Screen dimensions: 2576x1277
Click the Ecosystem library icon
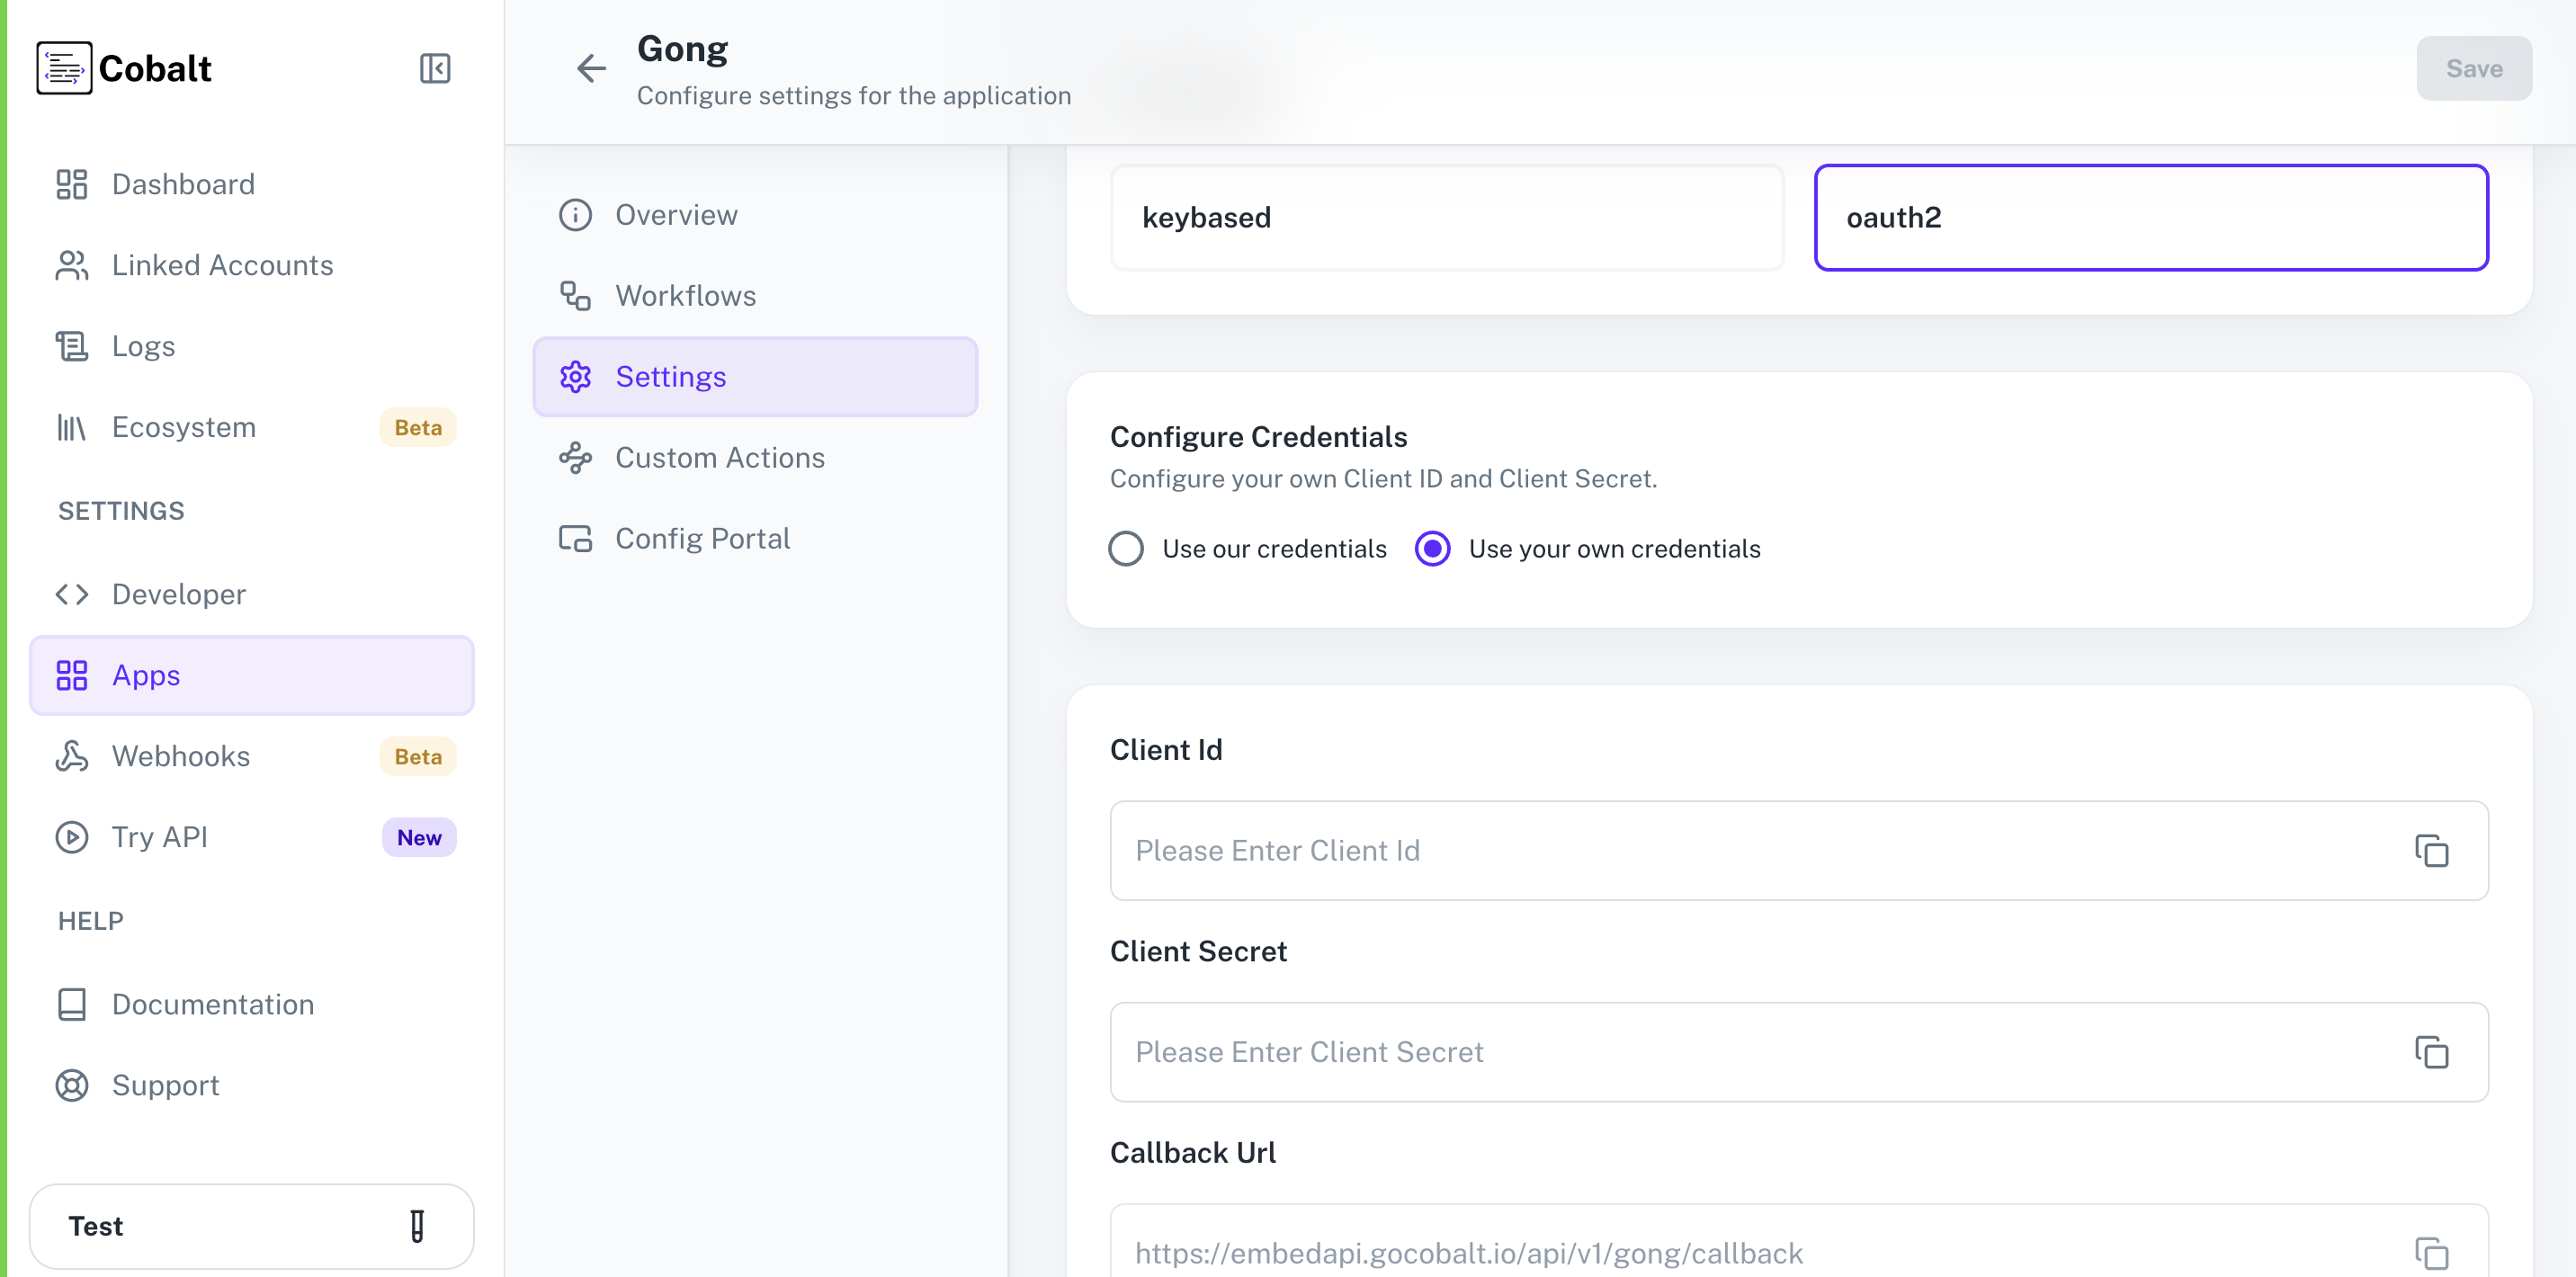[x=71, y=427]
